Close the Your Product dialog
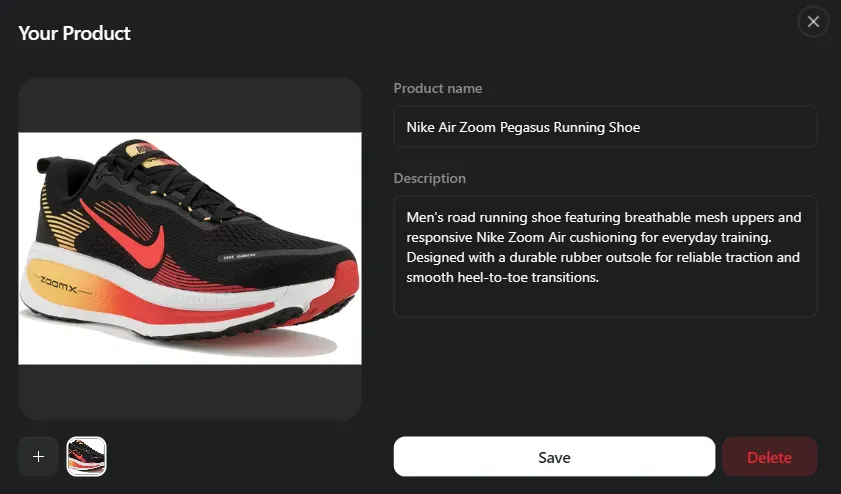The image size is (841, 494). click(x=813, y=21)
